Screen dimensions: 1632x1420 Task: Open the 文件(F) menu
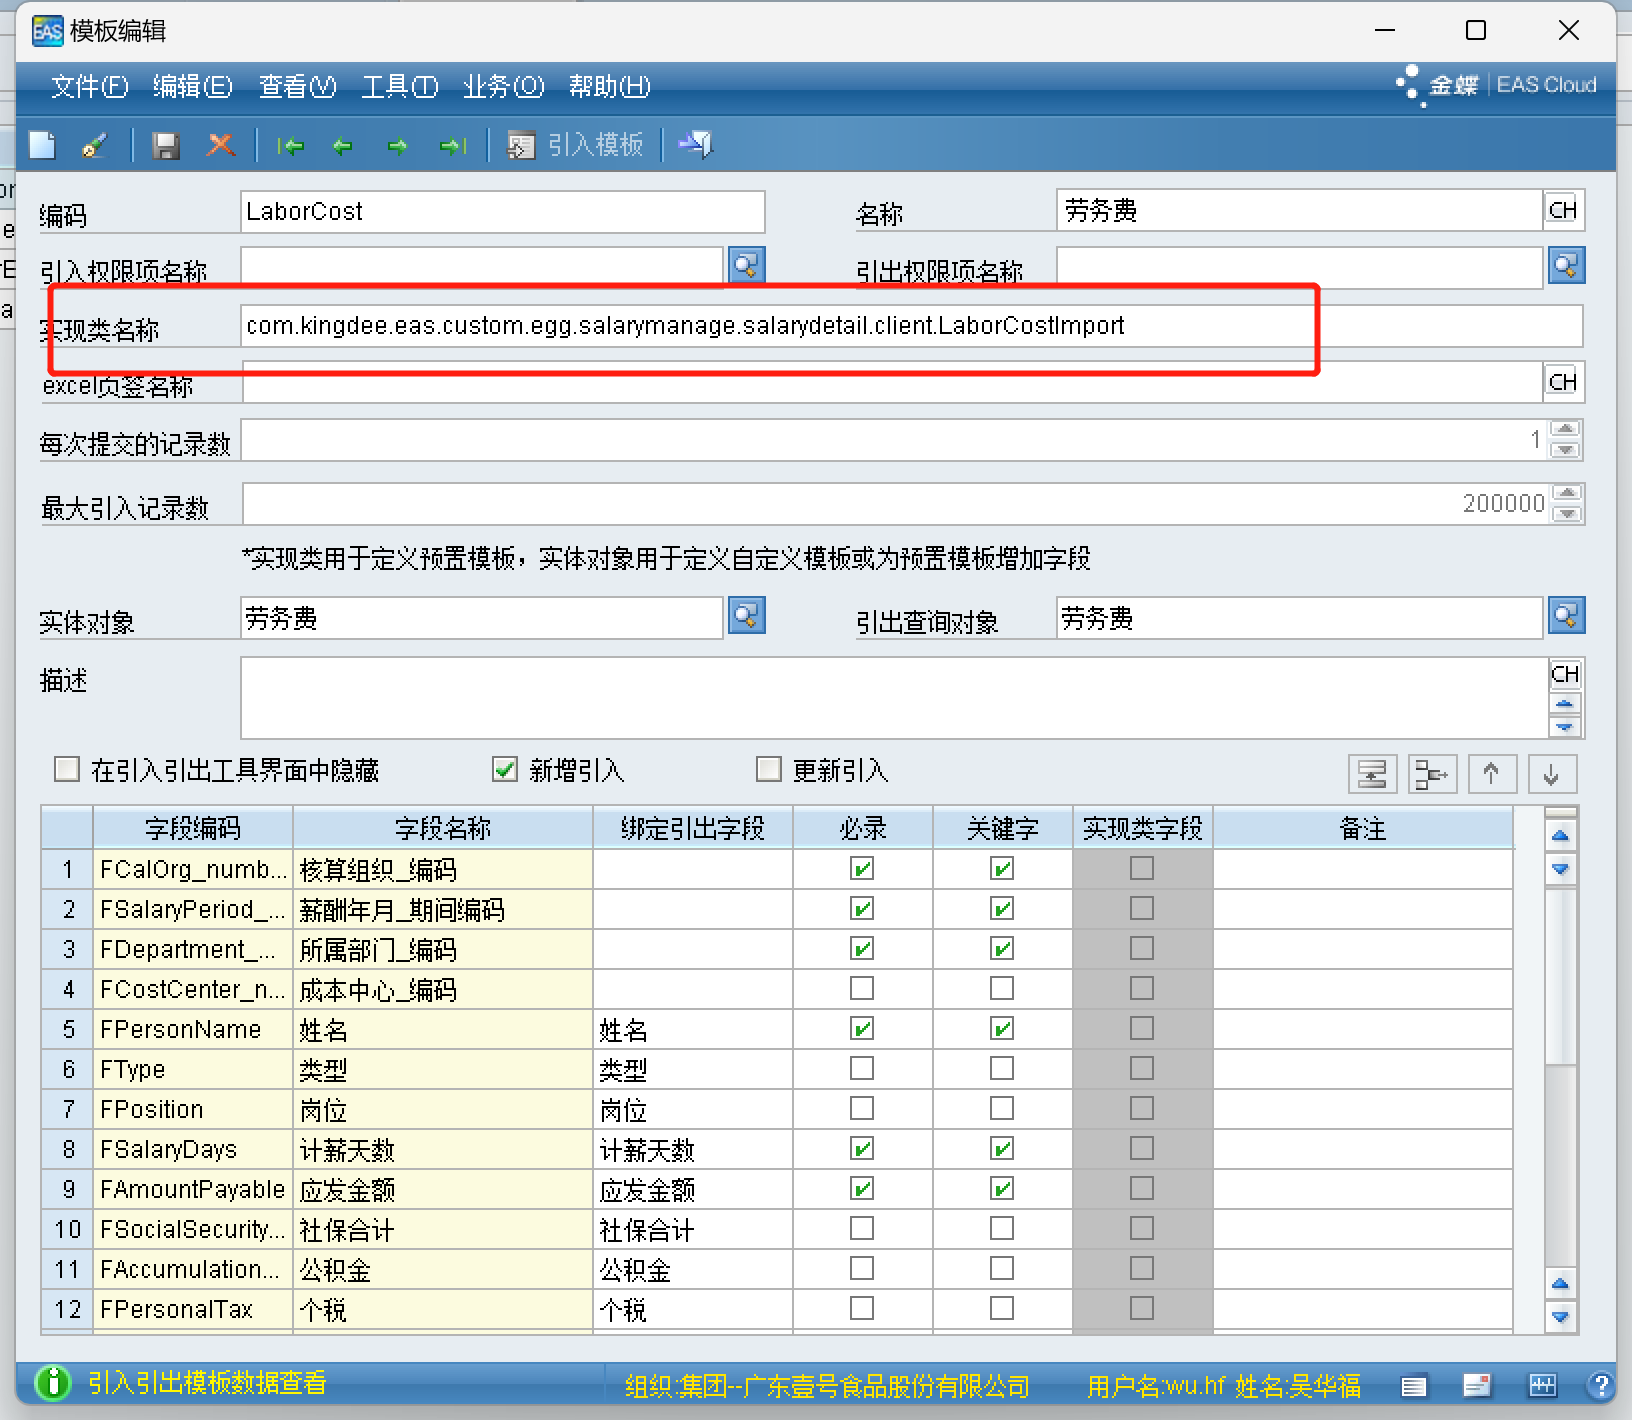tap(89, 86)
